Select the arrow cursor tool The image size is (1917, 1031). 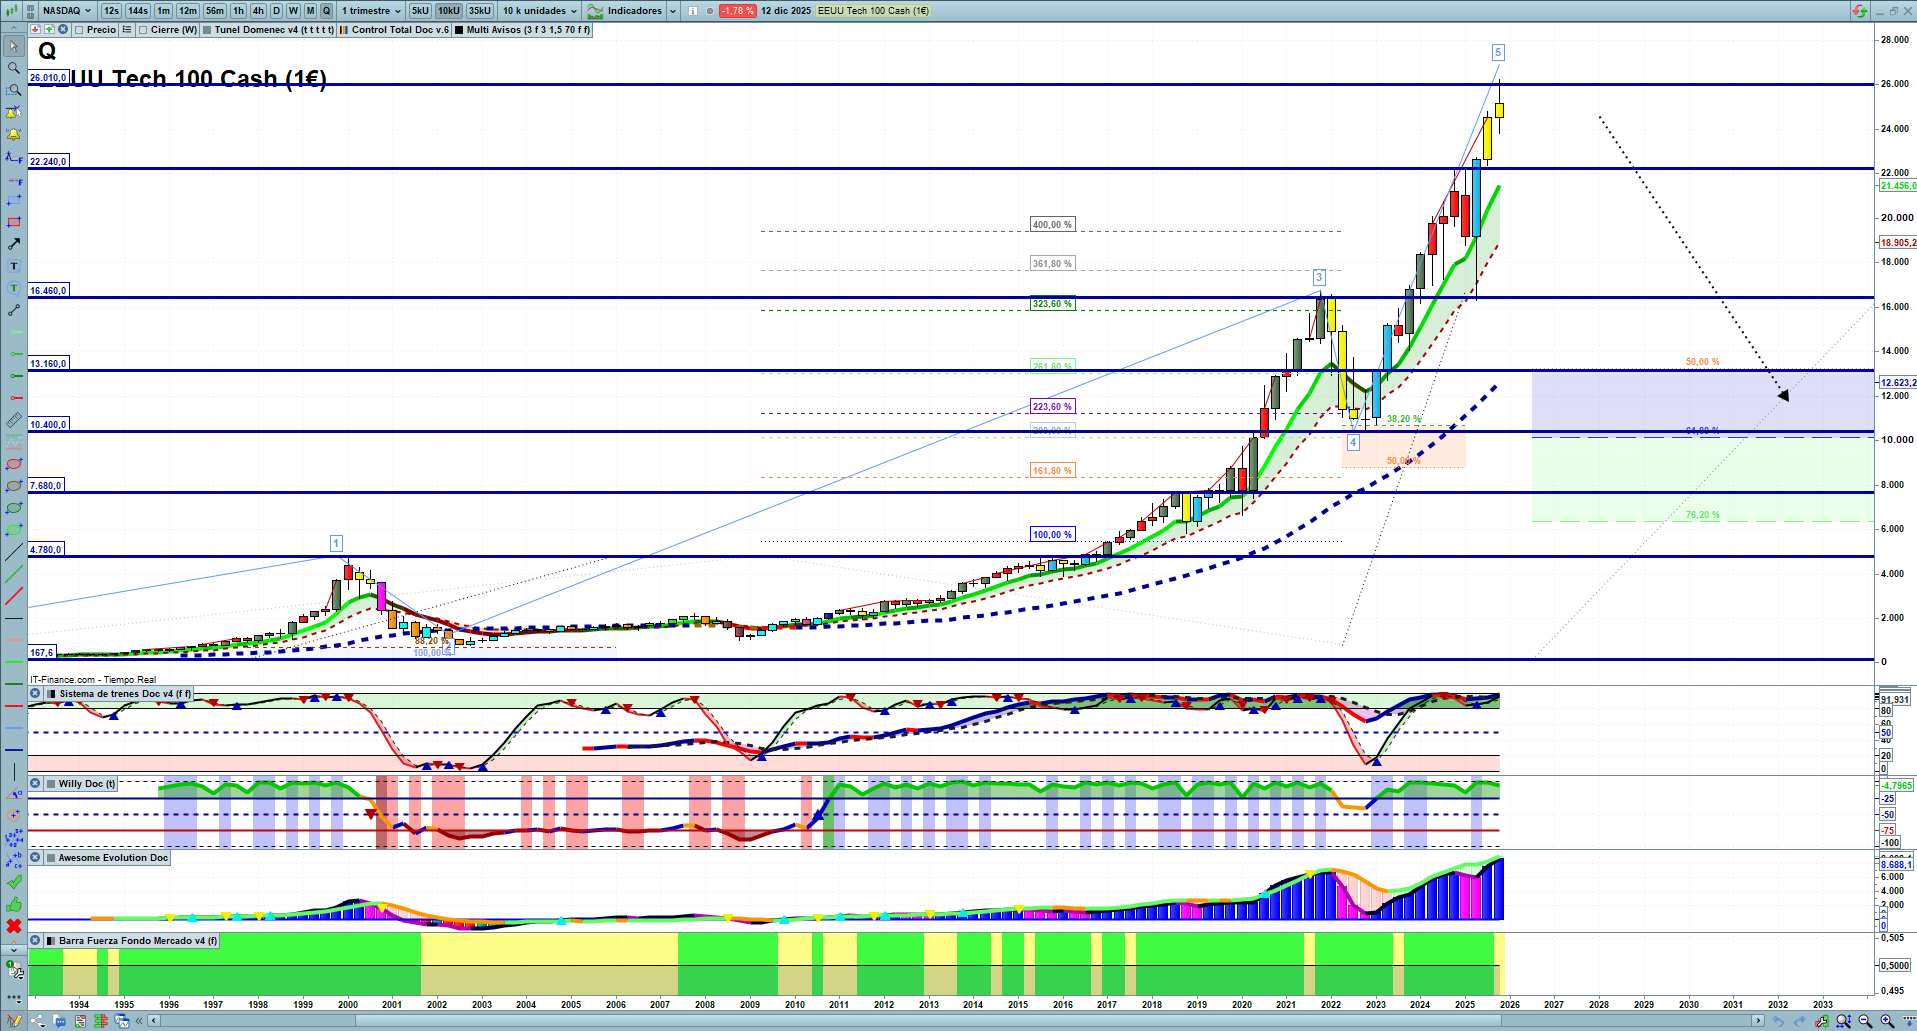(14, 46)
